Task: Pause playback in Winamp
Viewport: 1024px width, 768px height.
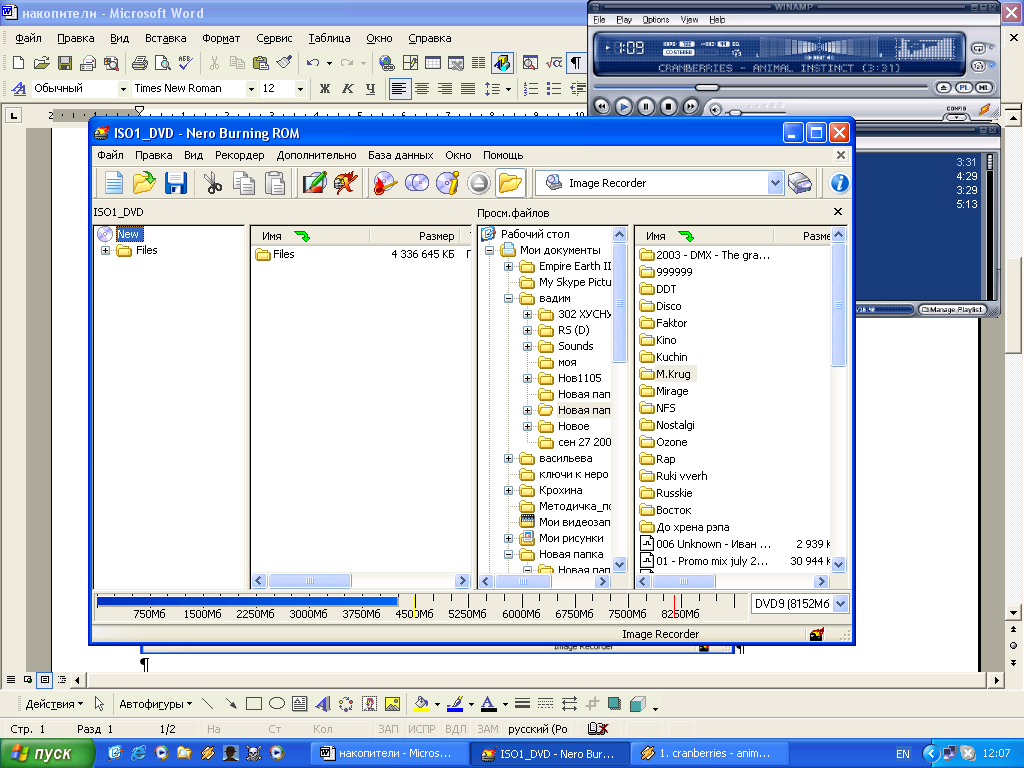Action: pos(646,107)
